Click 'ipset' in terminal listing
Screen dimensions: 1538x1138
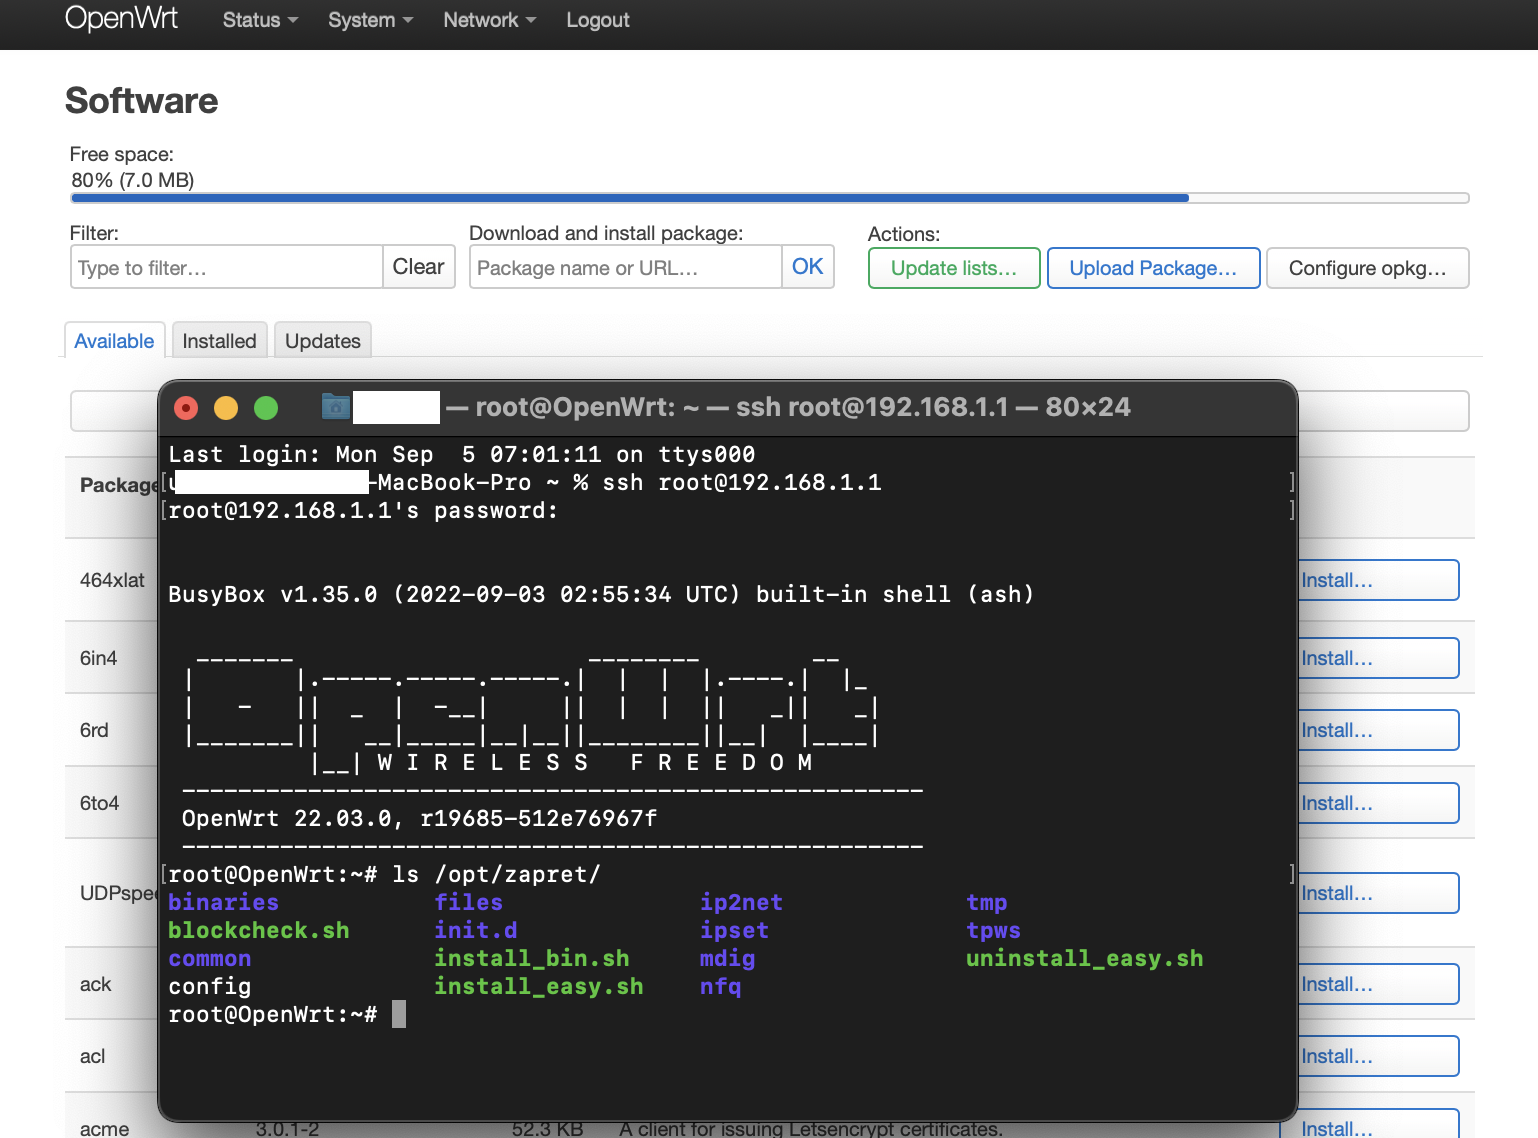[x=734, y=930]
